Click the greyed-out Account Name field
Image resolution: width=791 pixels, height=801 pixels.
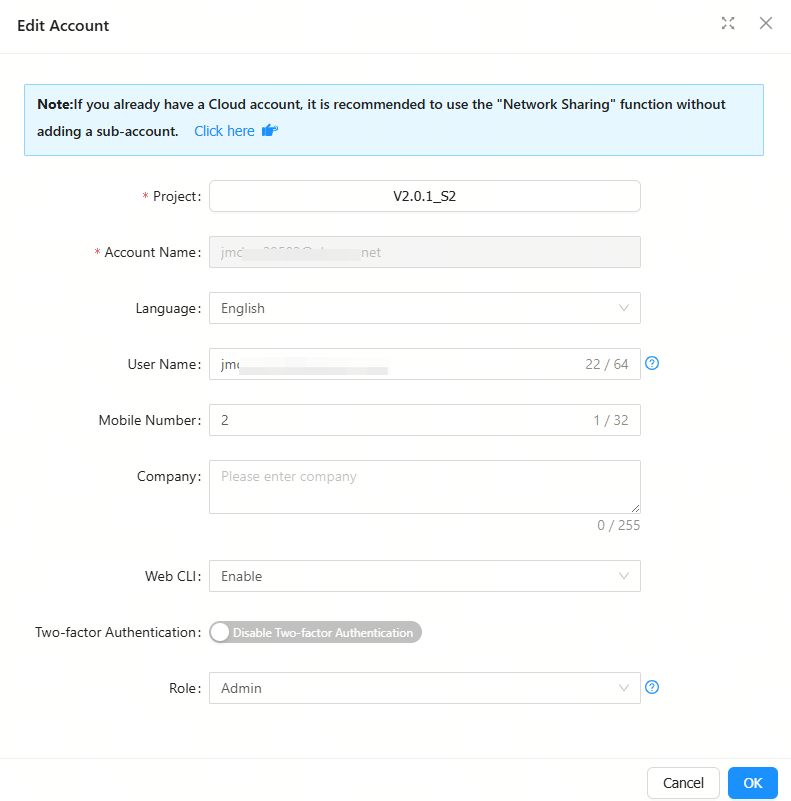pos(424,252)
